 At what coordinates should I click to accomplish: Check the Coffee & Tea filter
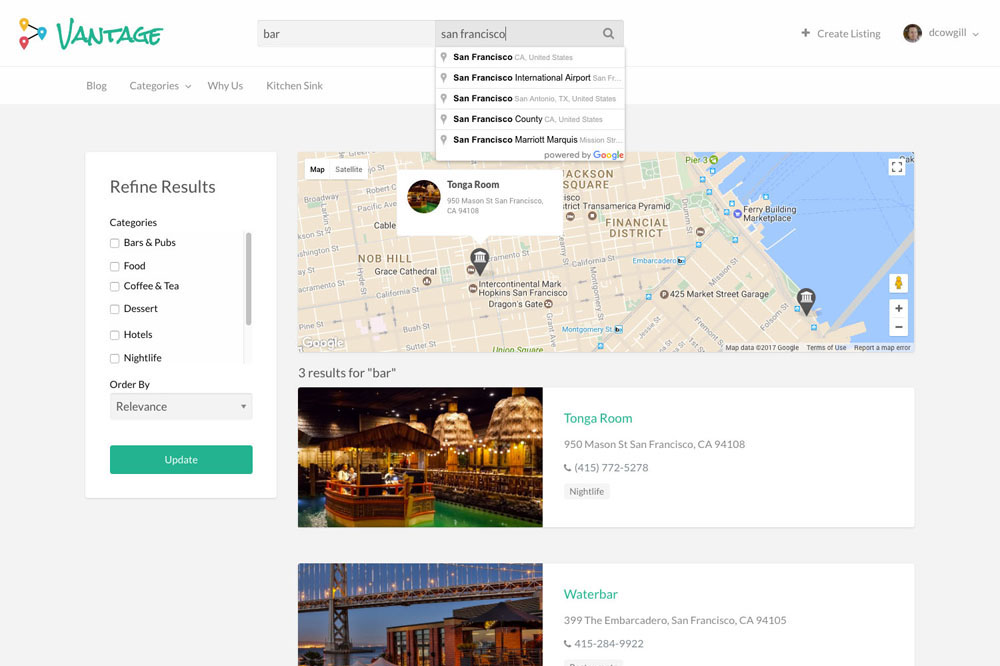pos(114,286)
